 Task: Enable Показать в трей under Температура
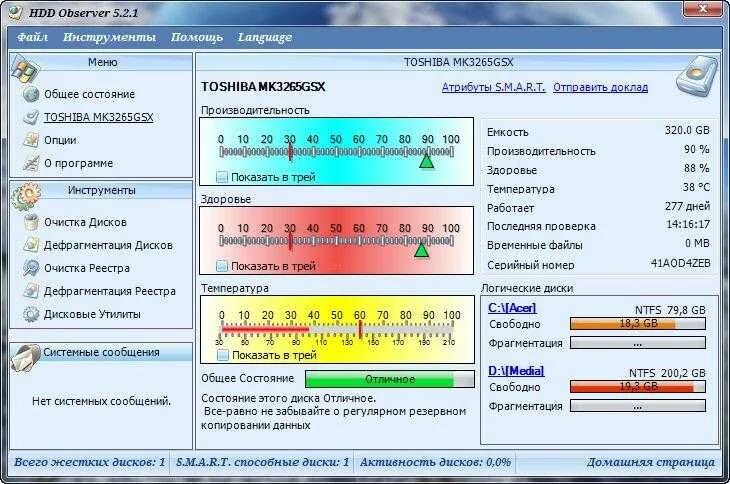(x=223, y=355)
